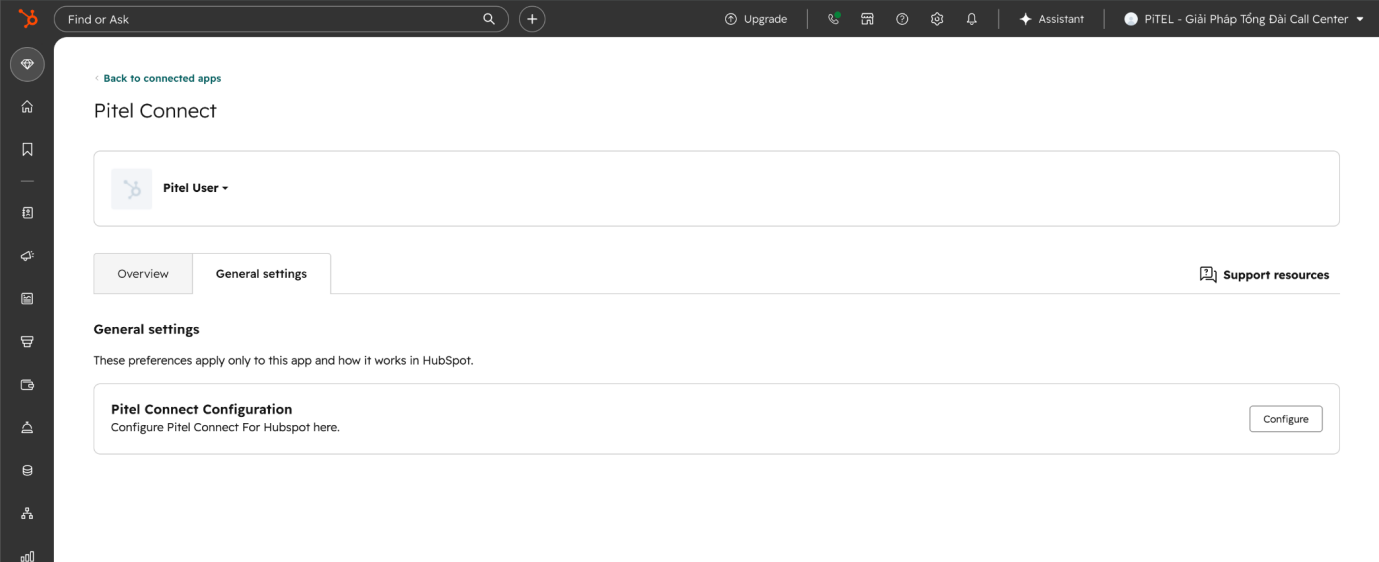Open Data Management database icon in sidebar
Image resolution: width=1379 pixels, height=562 pixels.
[x=27, y=470]
